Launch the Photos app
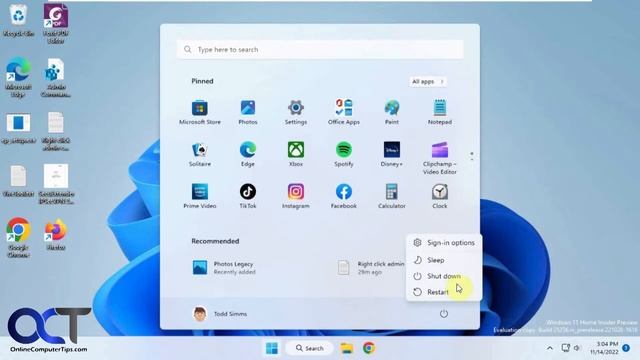The height and width of the screenshot is (360, 640). [x=248, y=112]
